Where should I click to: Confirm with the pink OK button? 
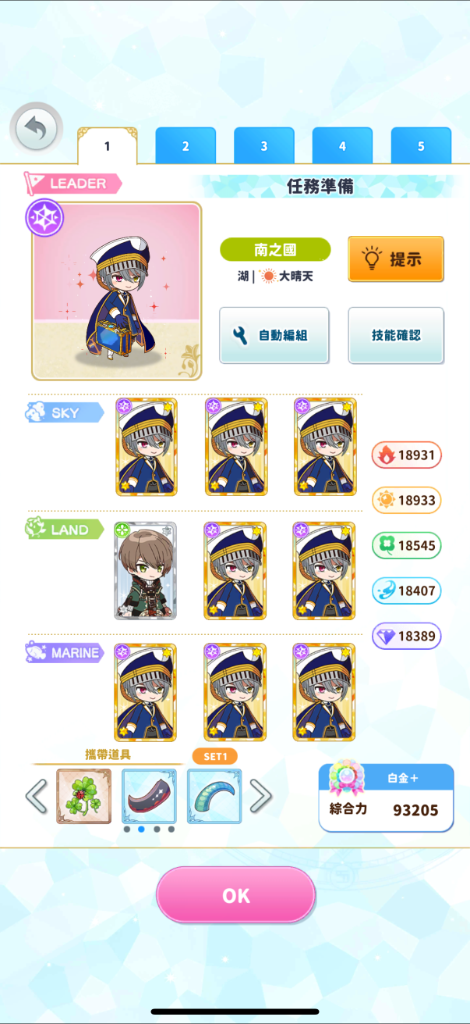[236, 895]
